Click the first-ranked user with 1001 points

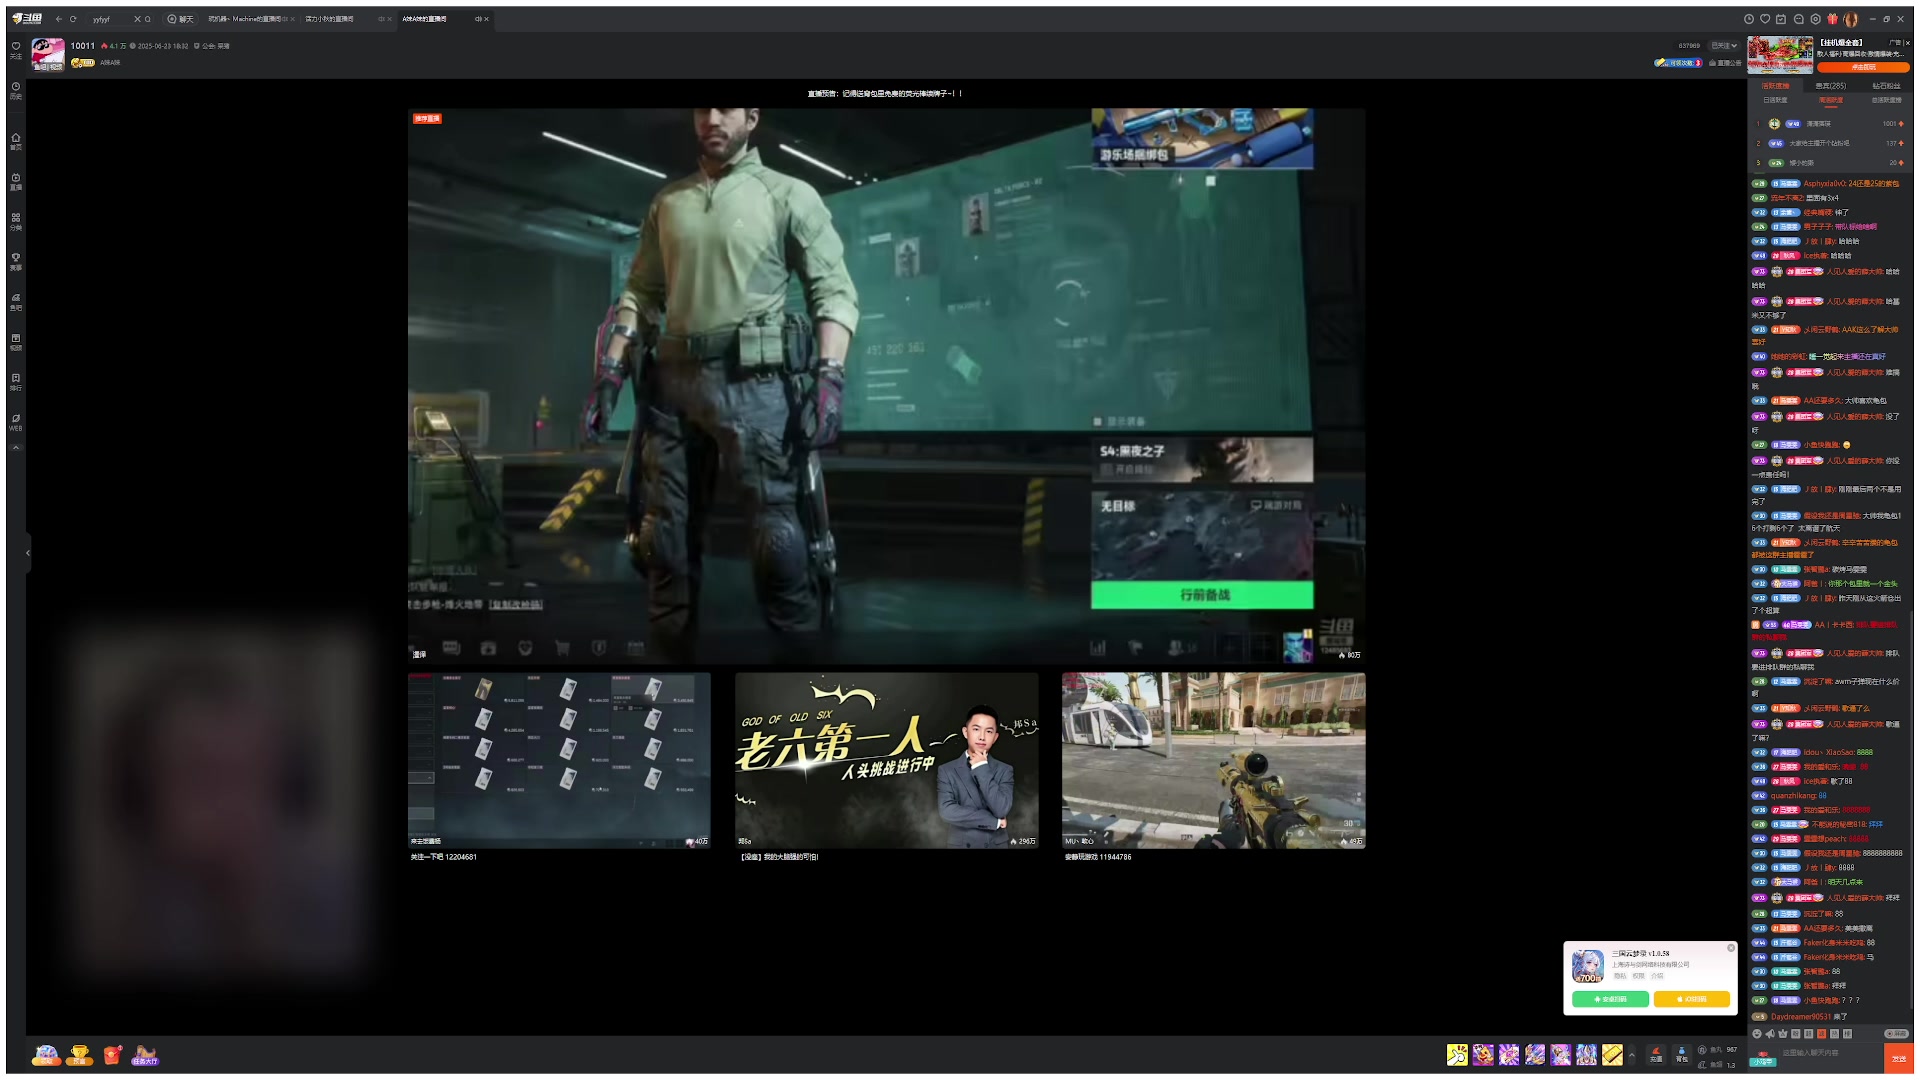click(x=1829, y=124)
